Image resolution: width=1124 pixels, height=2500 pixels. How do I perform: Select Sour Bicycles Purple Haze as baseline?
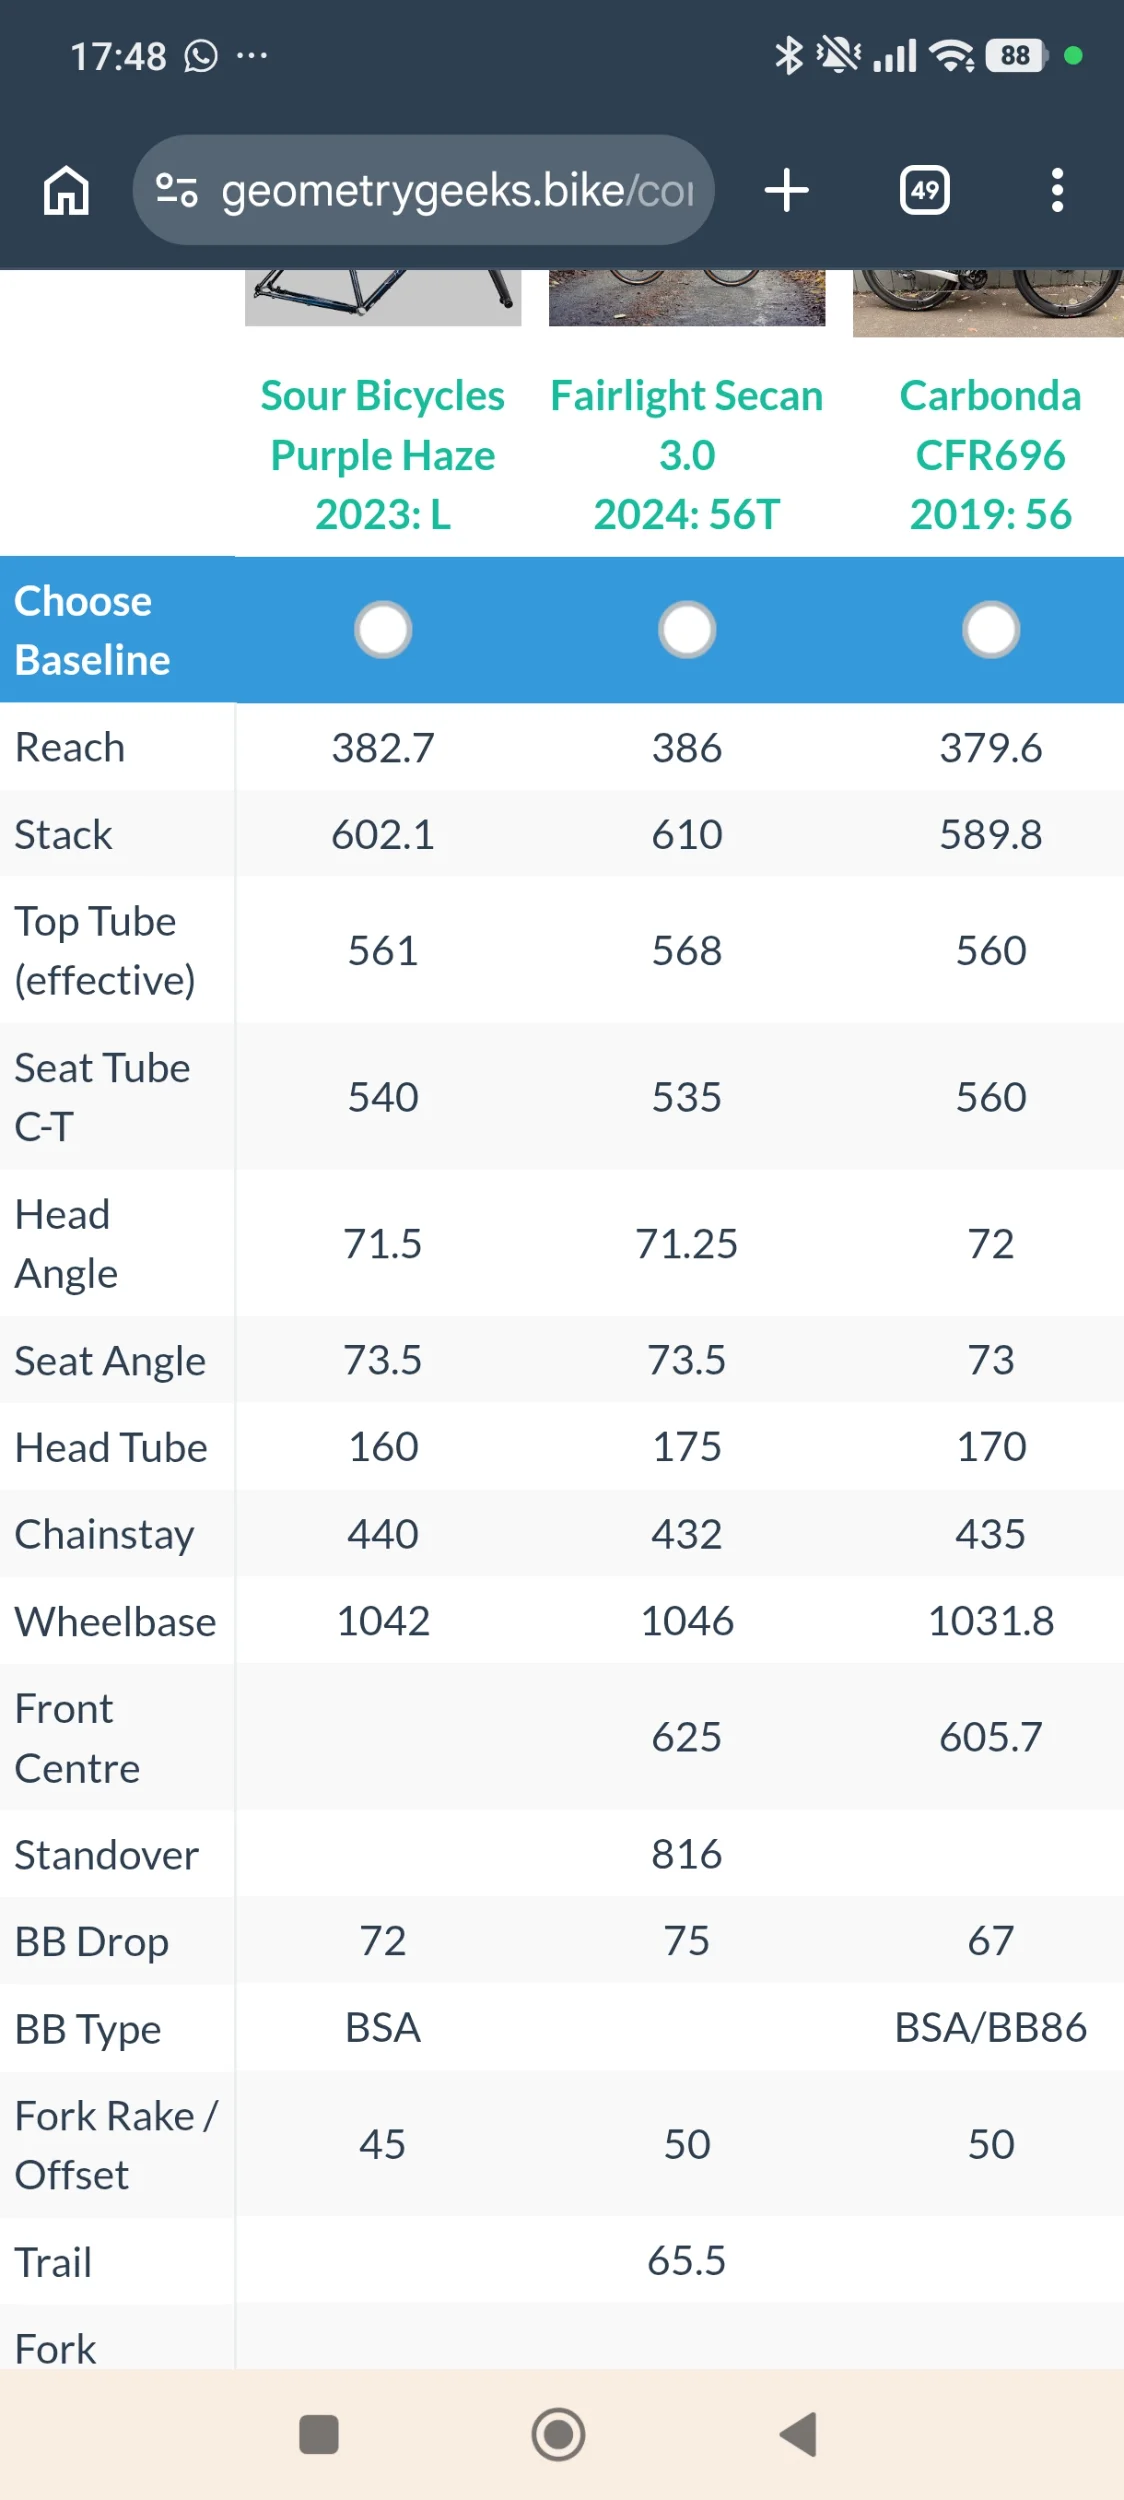coord(383,630)
